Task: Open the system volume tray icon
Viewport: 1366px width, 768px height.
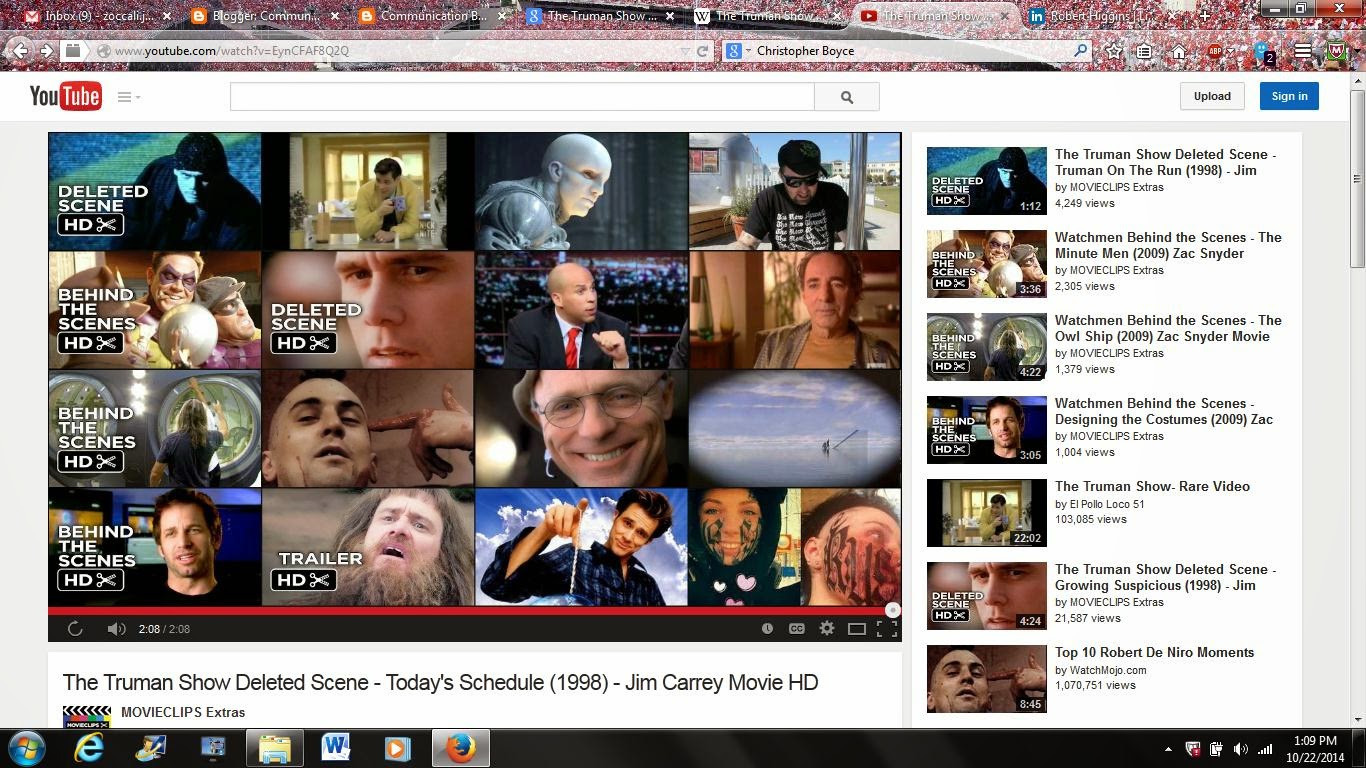Action: click(x=1241, y=749)
